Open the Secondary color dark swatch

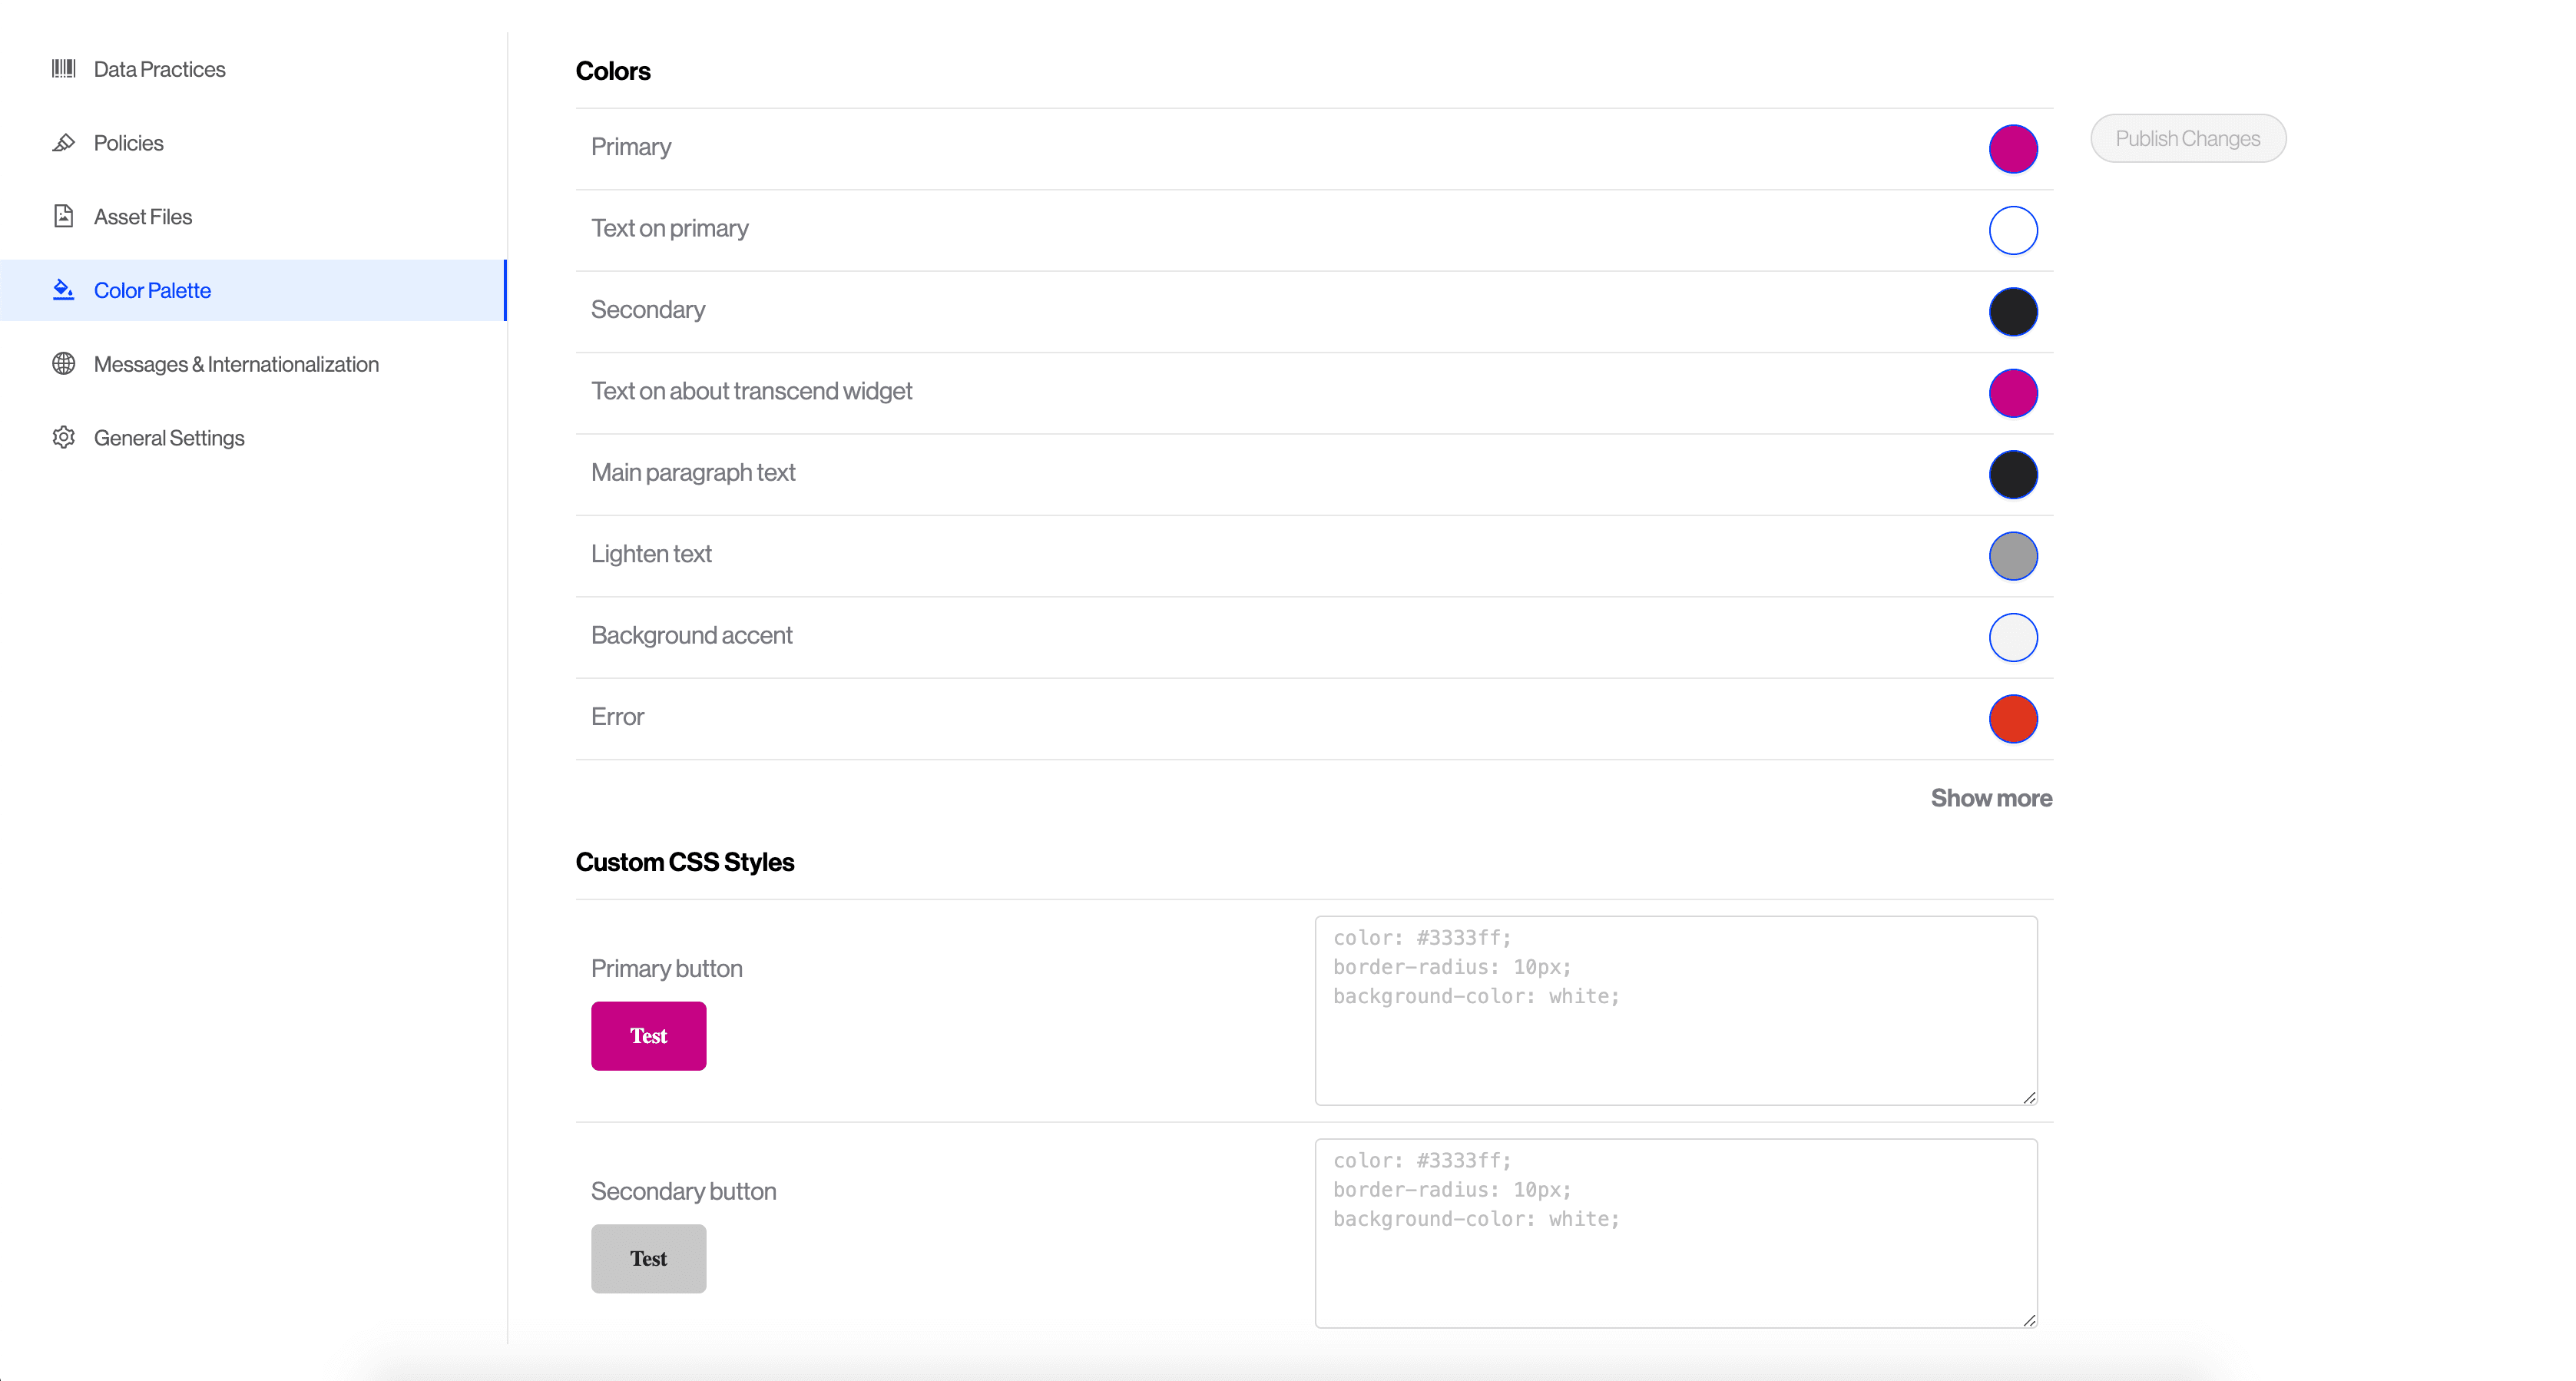pyautogui.click(x=2012, y=312)
